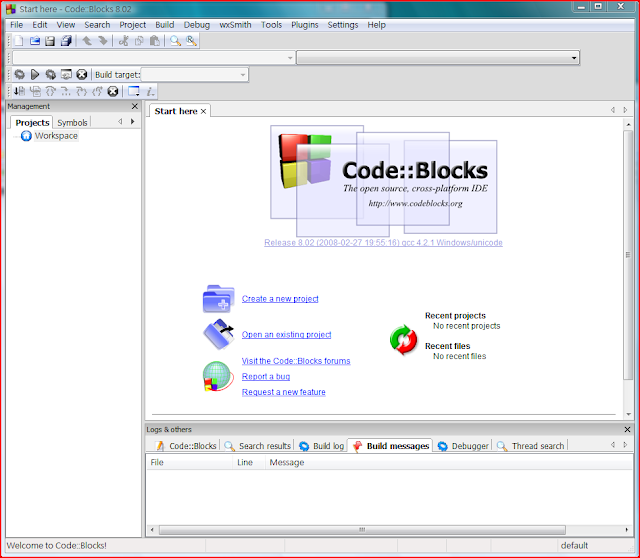Screen dimensions: 640x558
Task: Click the Start page vertical scrollbar
Action: (x=628, y=255)
